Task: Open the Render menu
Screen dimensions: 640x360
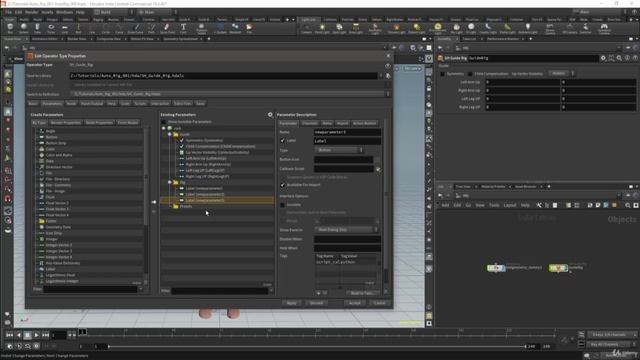Action: 31,12
